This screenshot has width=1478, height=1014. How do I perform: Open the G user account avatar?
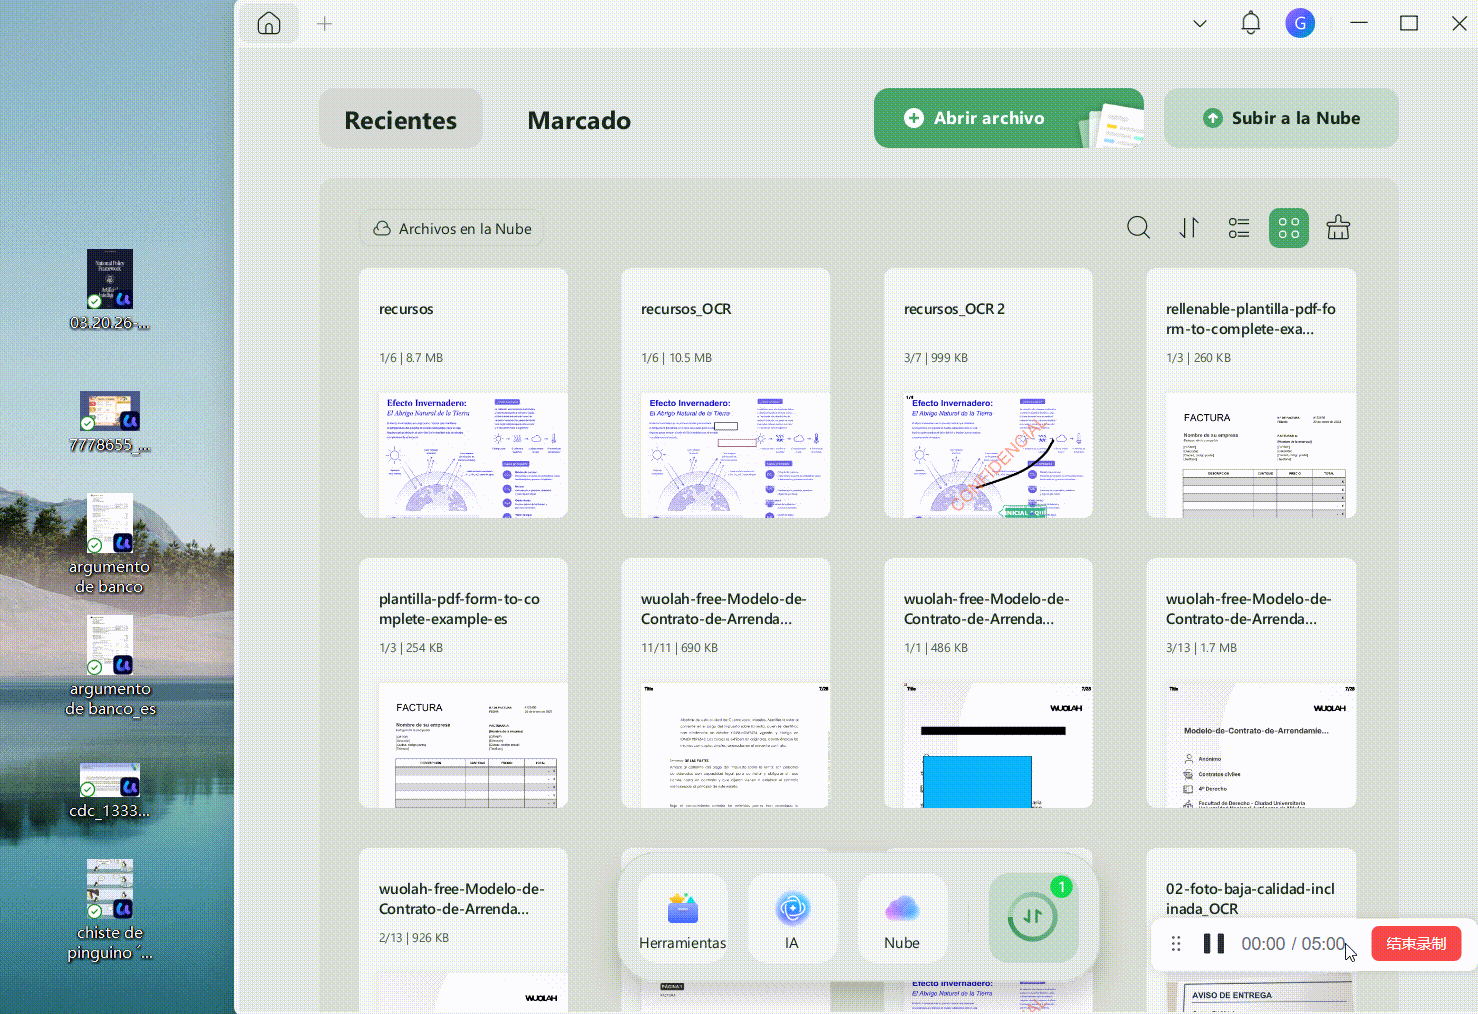[1300, 23]
